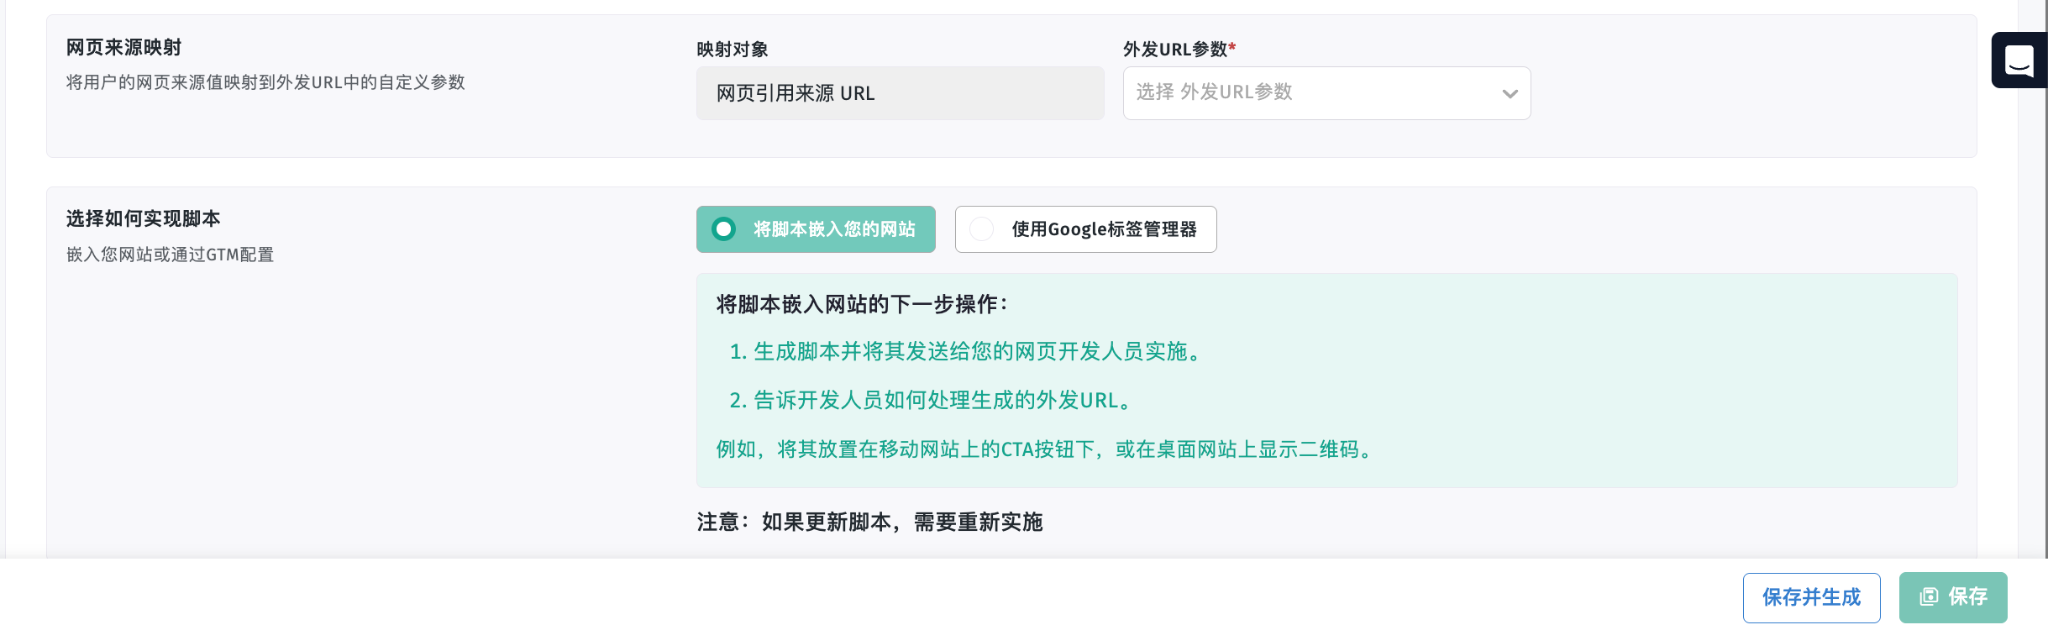Click step 1 about 生成脚本 instructions
This screenshot has width=2048, height=637.
(x=968, y=352)
